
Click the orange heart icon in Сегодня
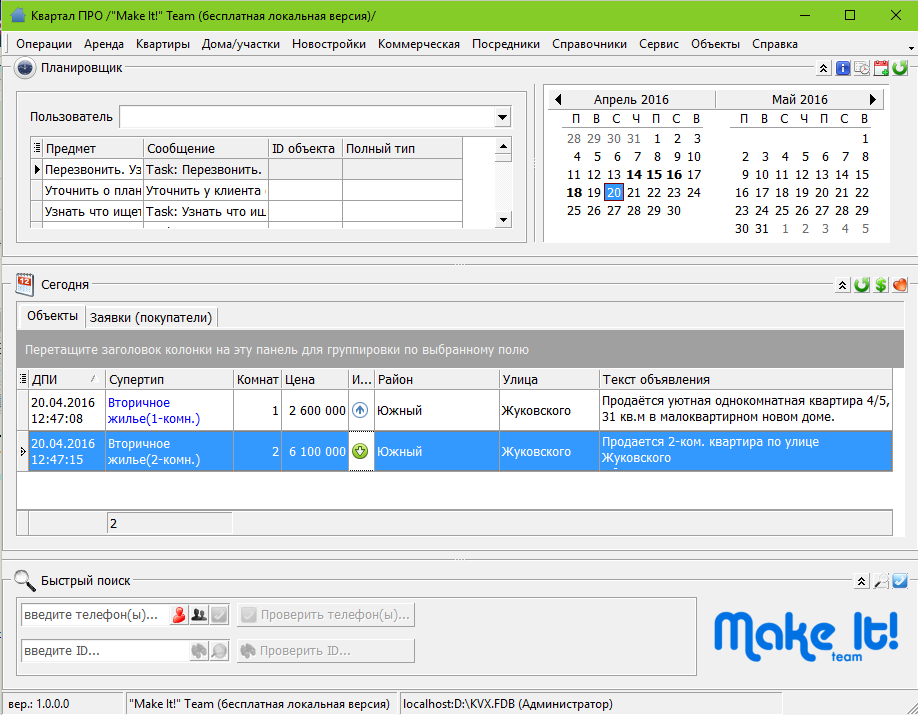[x=900, y=285]
